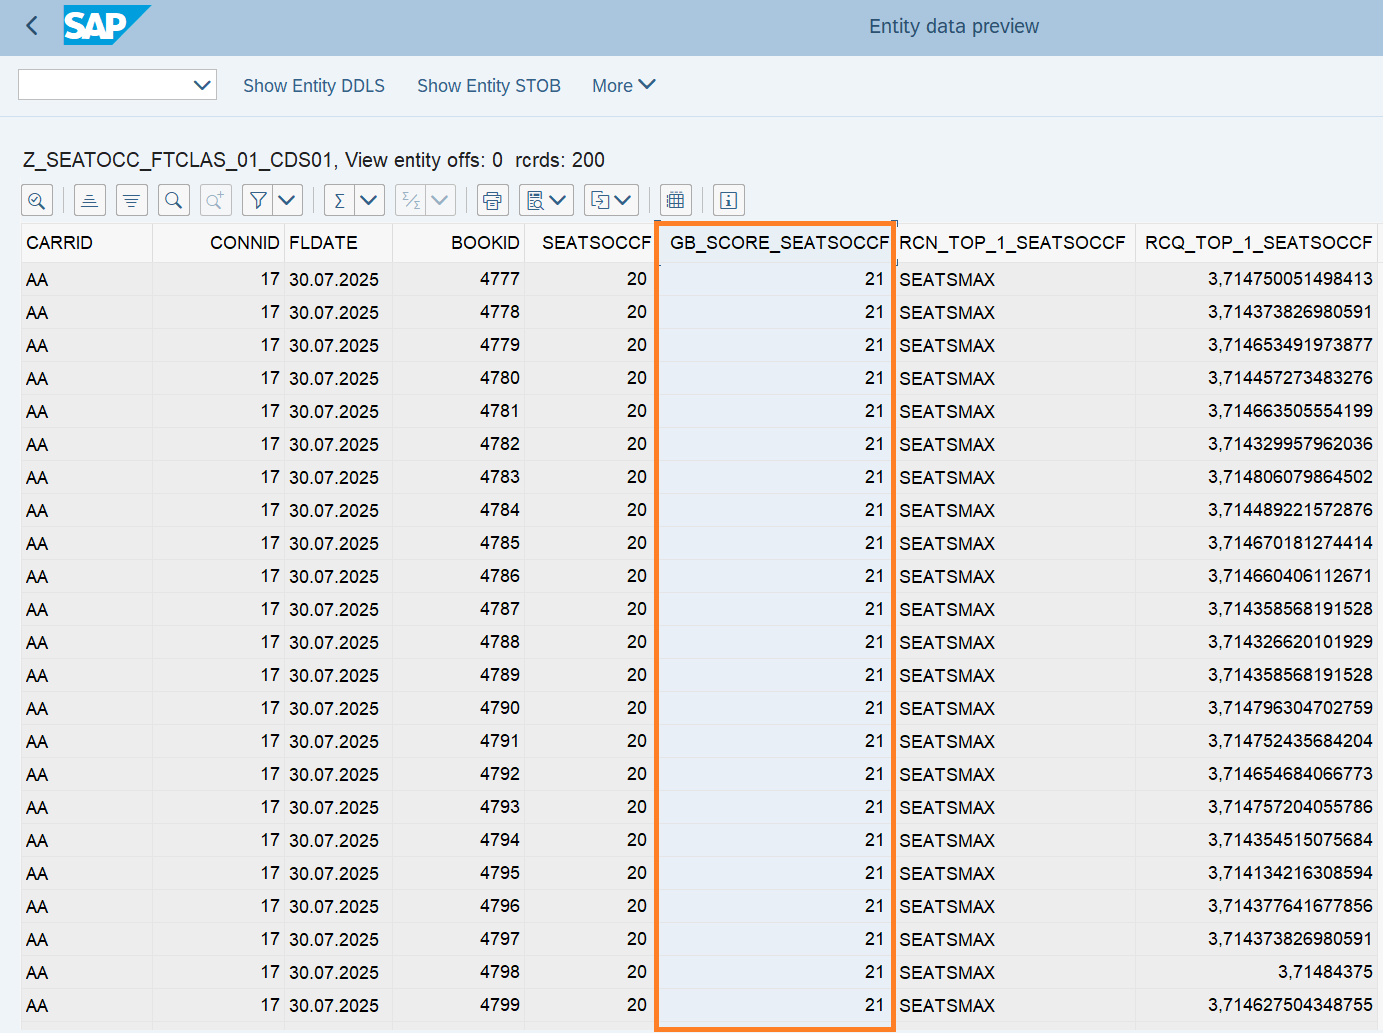Open the information icon button

click(x=728, y=201)
